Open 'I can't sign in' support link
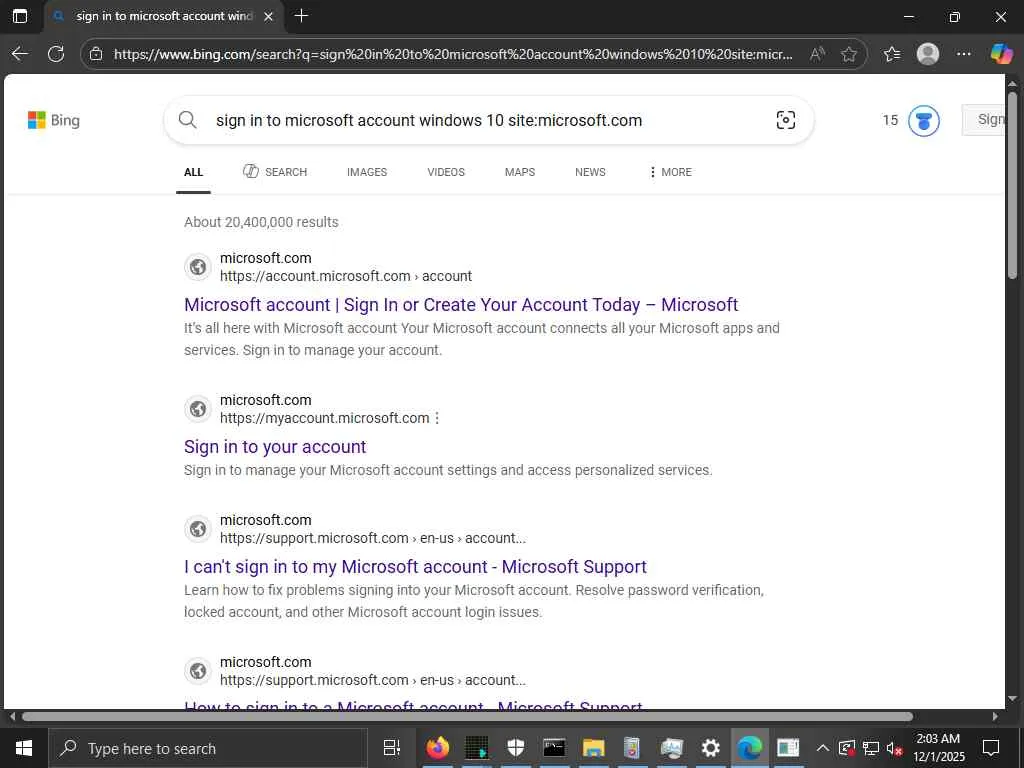 click(415, 567)
